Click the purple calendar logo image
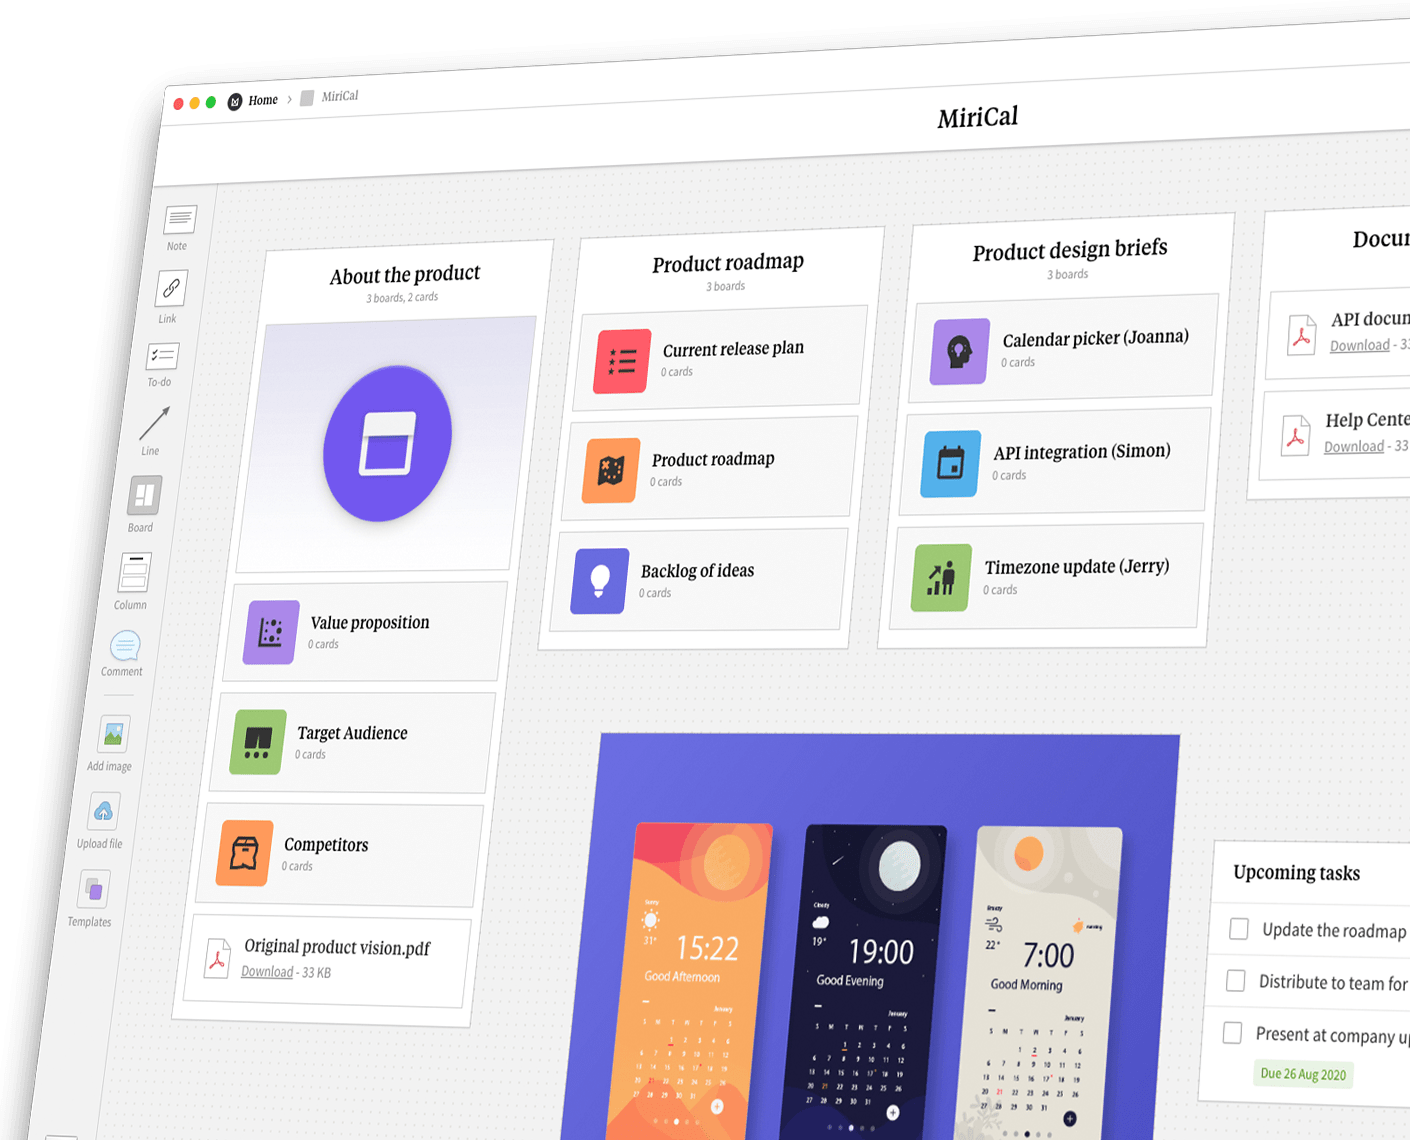The height and width of the screenshot is (1140, 1410). tap(388, 442)
